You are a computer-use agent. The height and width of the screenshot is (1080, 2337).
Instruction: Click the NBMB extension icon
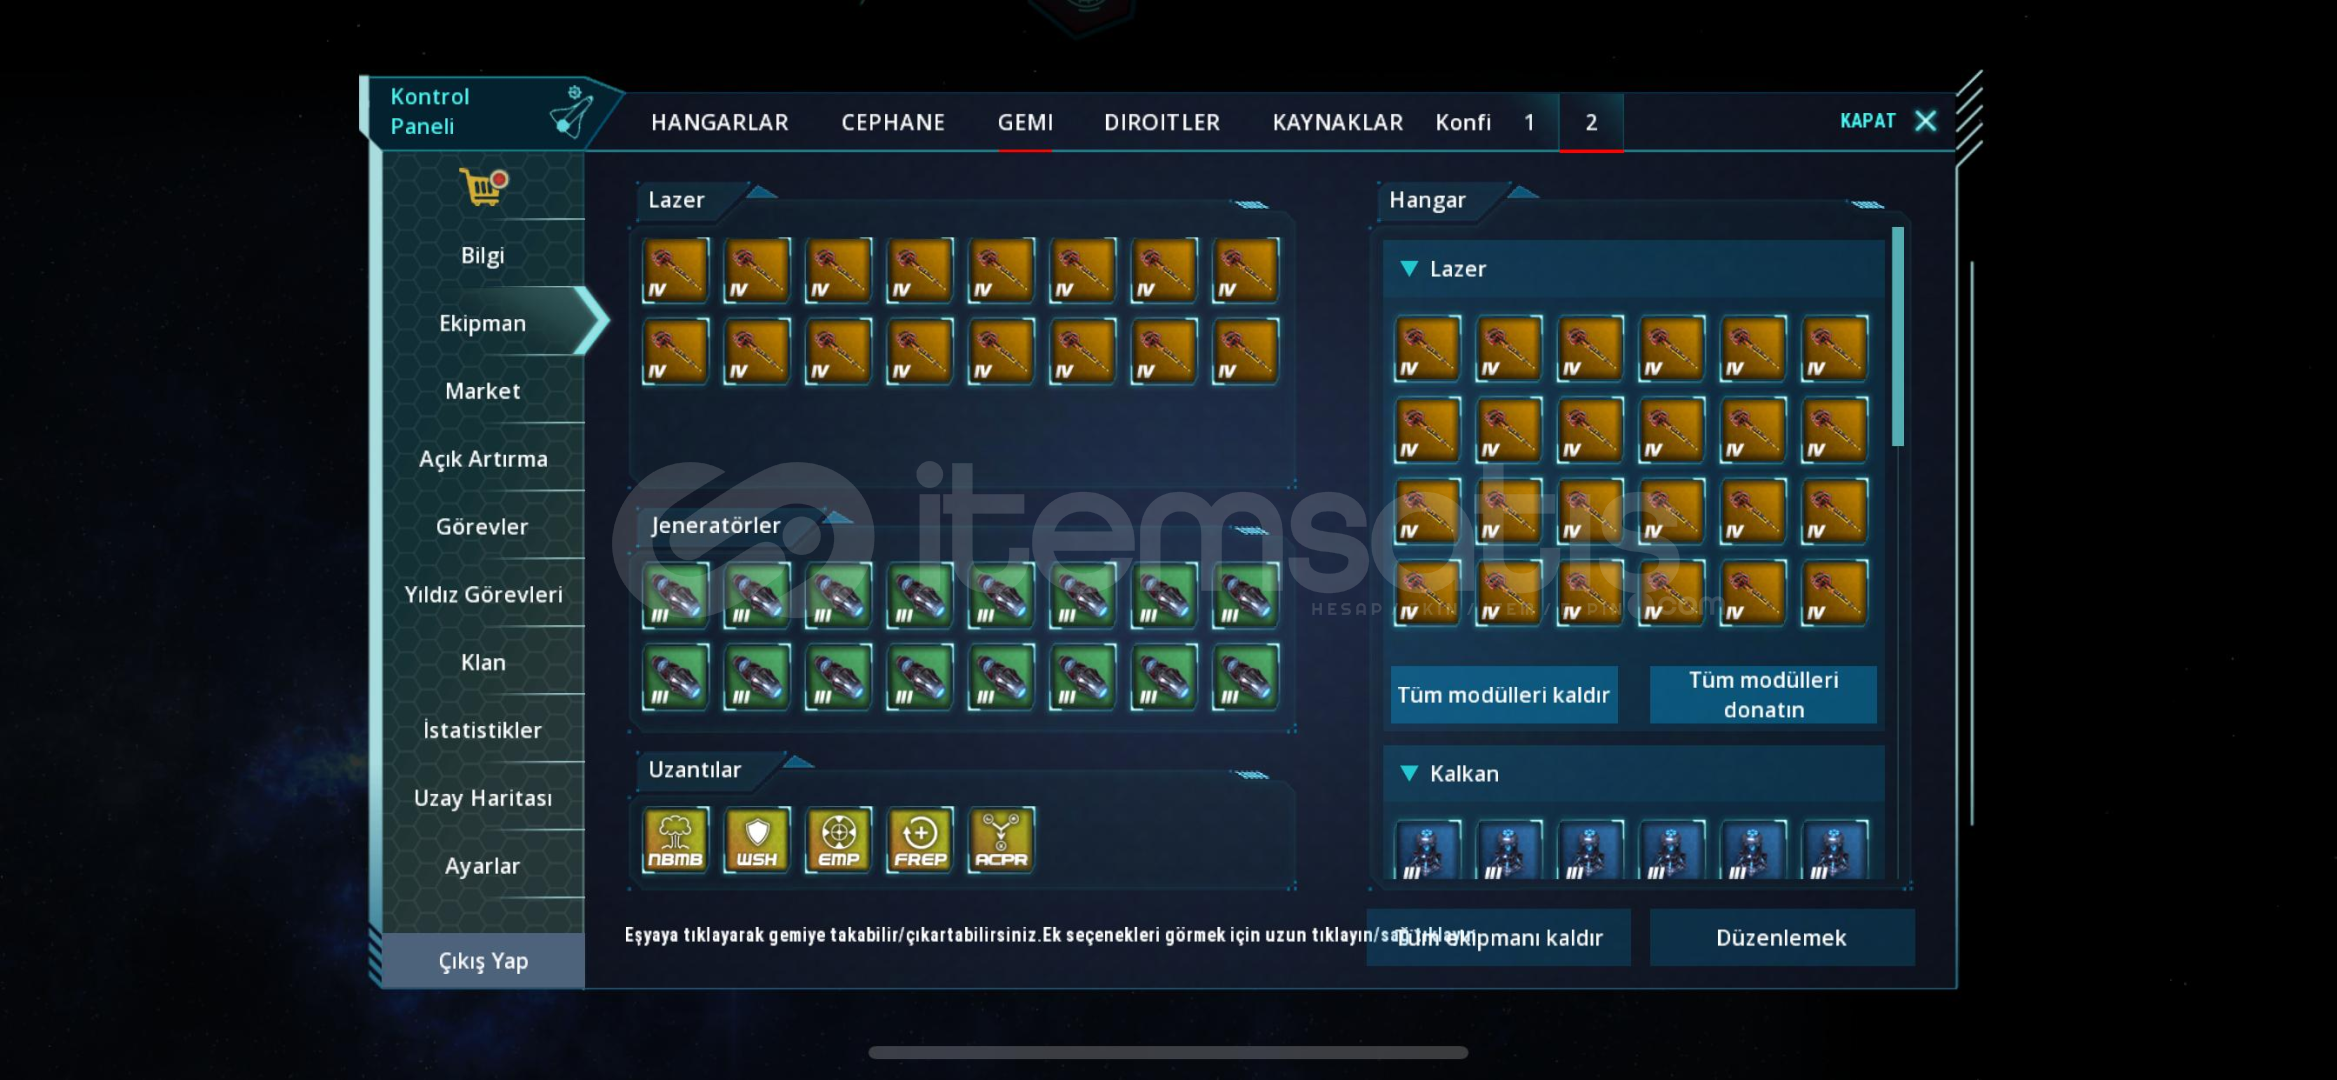pyautogui.click(x=675, y=840)
